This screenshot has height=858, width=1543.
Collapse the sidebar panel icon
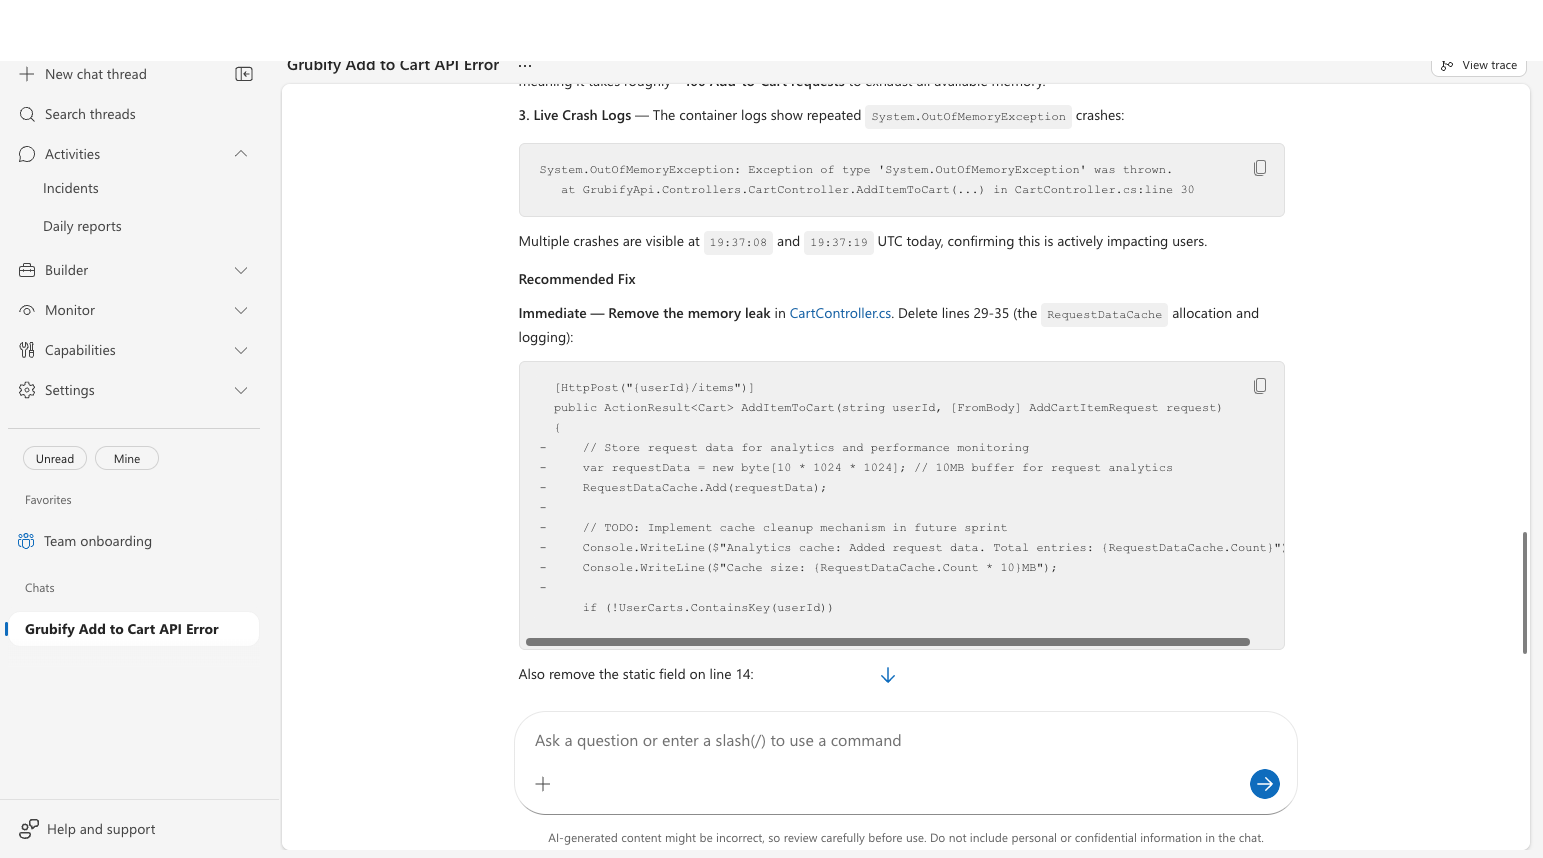point(244,74)
